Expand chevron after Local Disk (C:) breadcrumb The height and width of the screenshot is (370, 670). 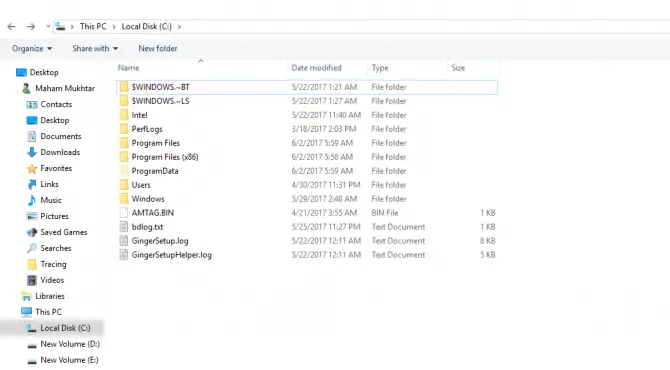click(x=179, y=26)
